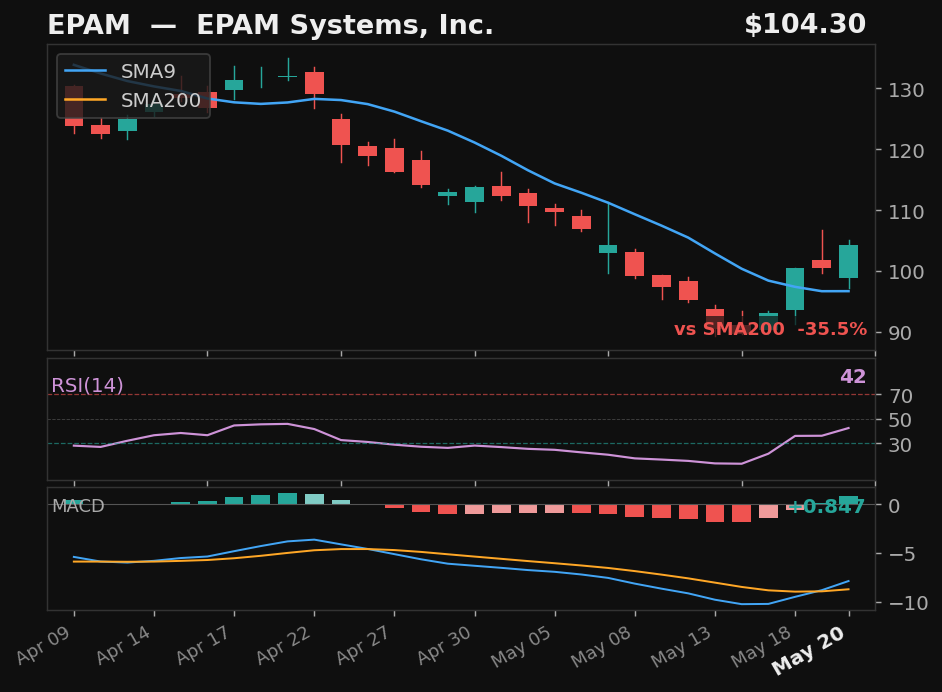Click the blue SMA9 legend line sample
Viewport: 942px width, 692px height.
85,71
